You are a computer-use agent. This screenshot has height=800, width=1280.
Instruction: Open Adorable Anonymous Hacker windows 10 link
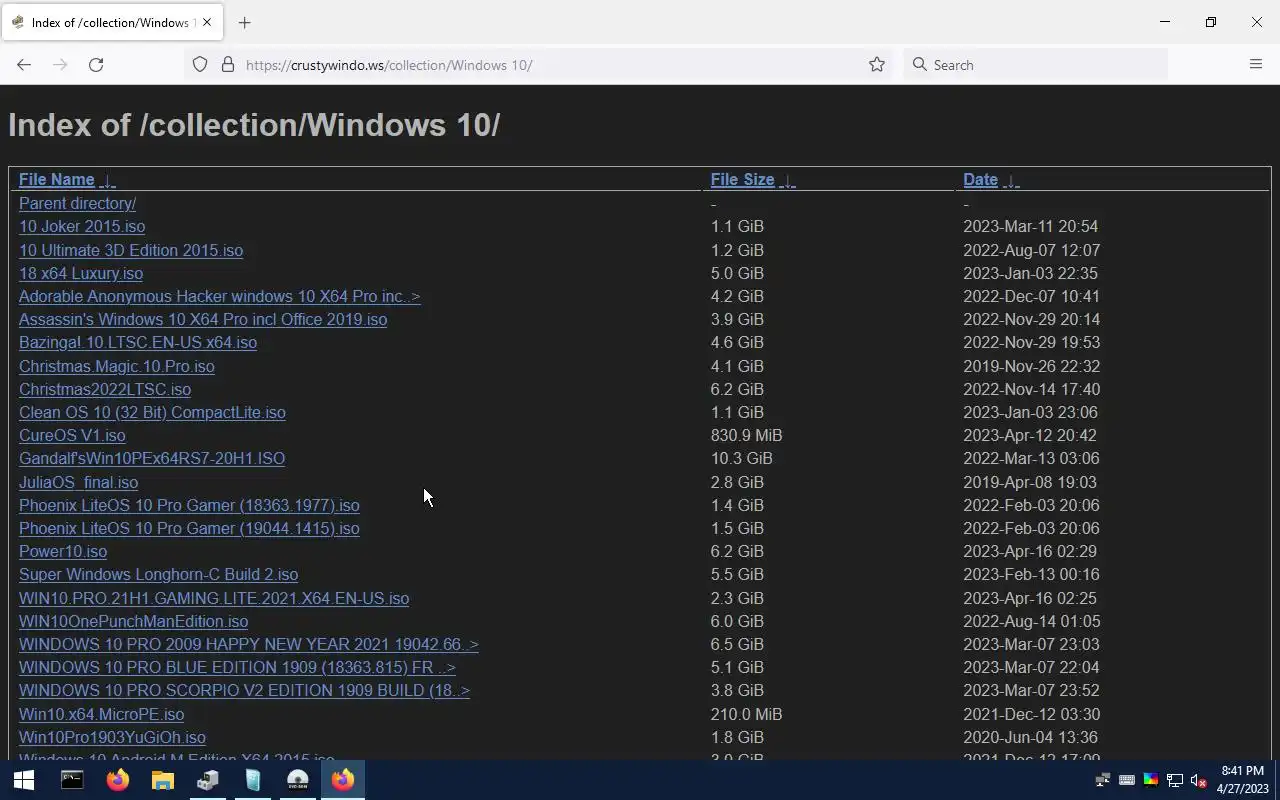pyautogui.click(x=220, y=296)
